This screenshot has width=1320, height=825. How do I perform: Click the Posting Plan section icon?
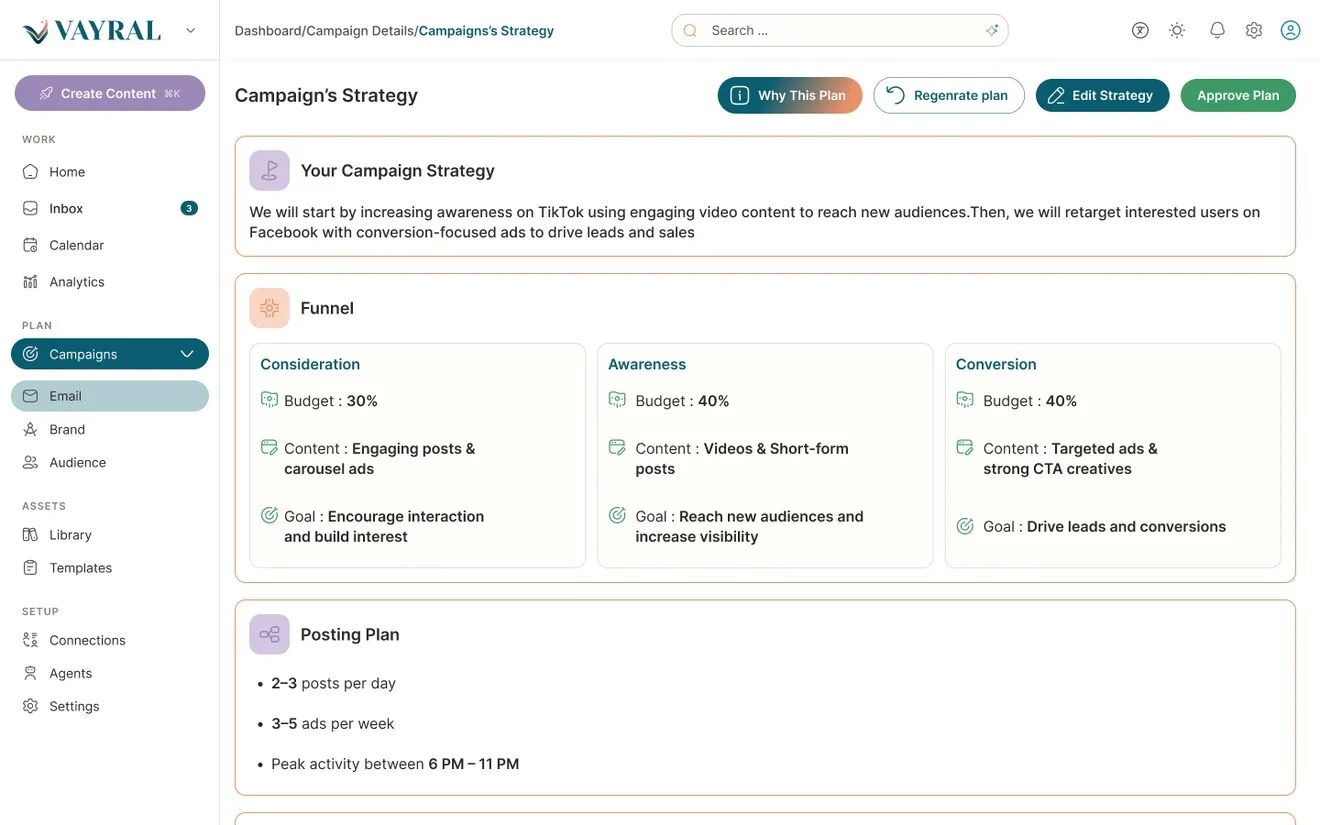tap(269, 634)
